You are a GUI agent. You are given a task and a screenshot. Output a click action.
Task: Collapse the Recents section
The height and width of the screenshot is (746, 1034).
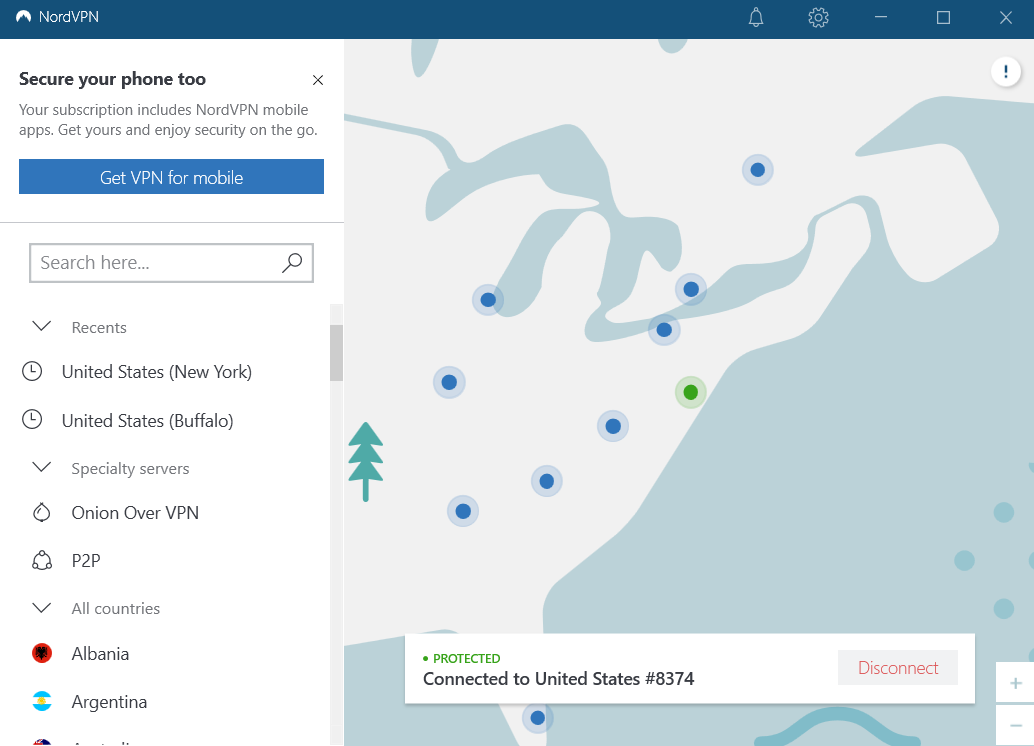pyautogui.click(x=42, y=326)
